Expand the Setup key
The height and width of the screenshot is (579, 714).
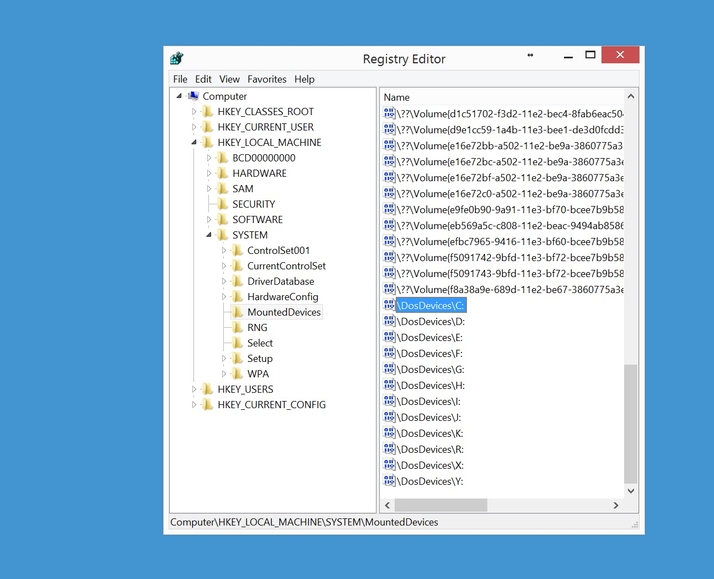click(224, 359)
